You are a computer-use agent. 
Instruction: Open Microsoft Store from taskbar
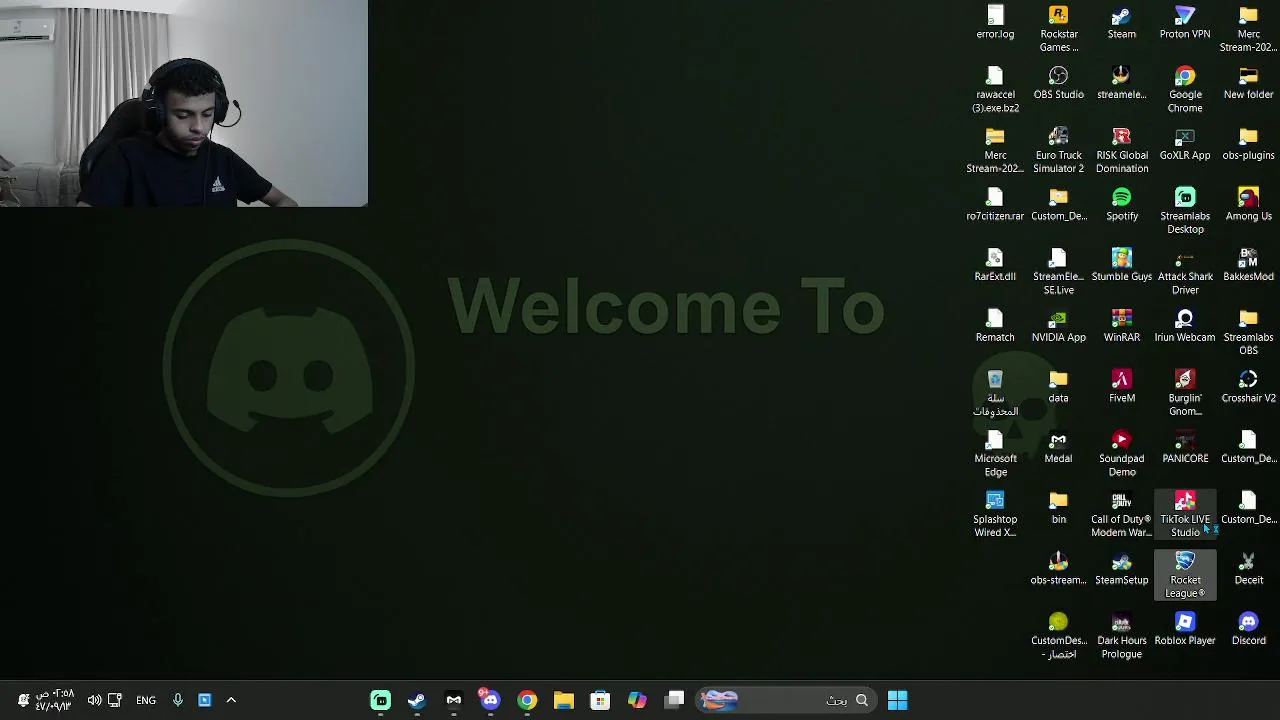600,700
